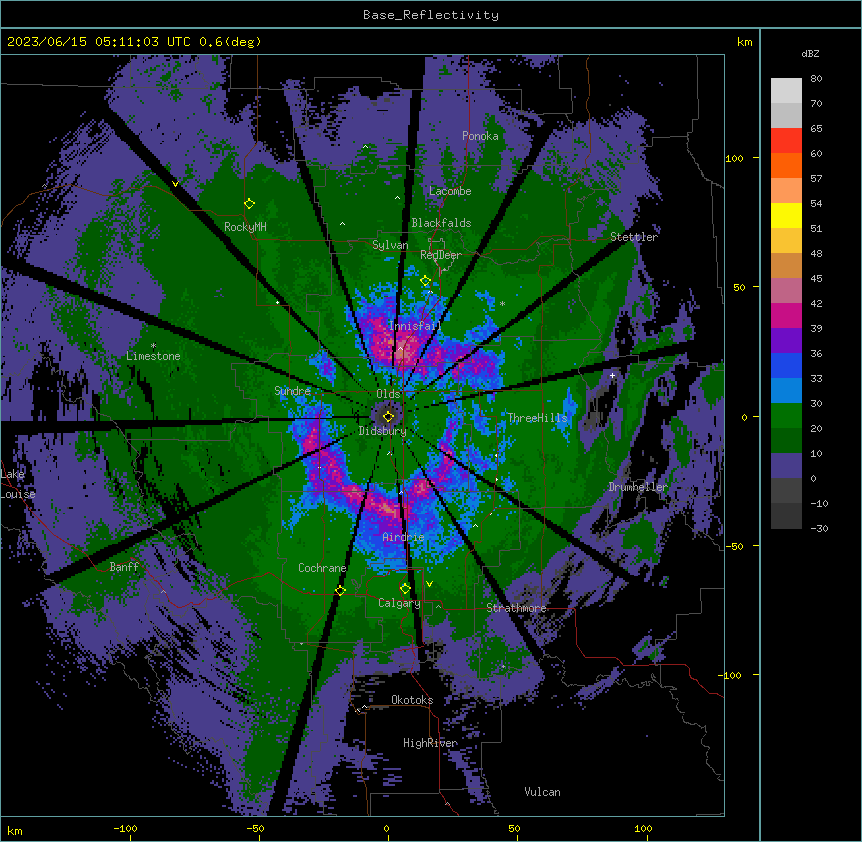The height and width of the screenshot is (842, 862).
Task: Click the Cochrane town label
Action: (322, 568)
